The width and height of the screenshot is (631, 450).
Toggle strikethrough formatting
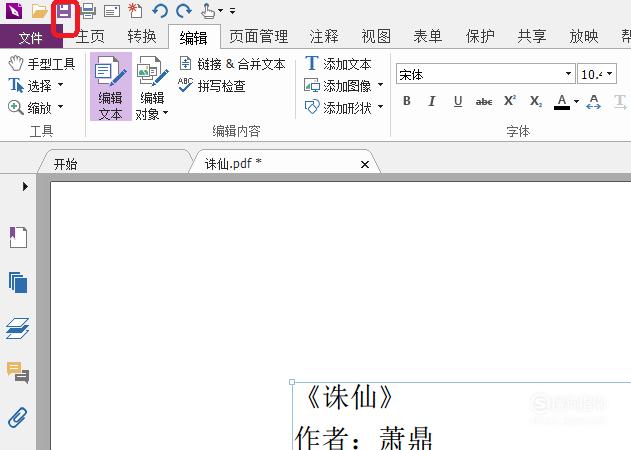(484, 101)
